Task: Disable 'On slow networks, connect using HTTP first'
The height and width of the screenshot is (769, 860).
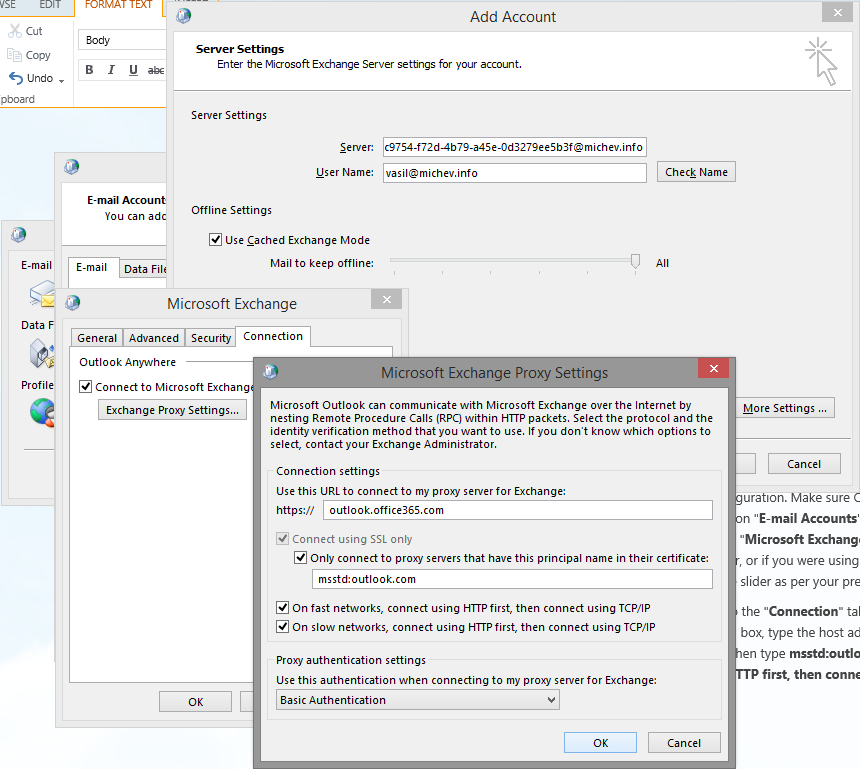Action: [284, 627]
